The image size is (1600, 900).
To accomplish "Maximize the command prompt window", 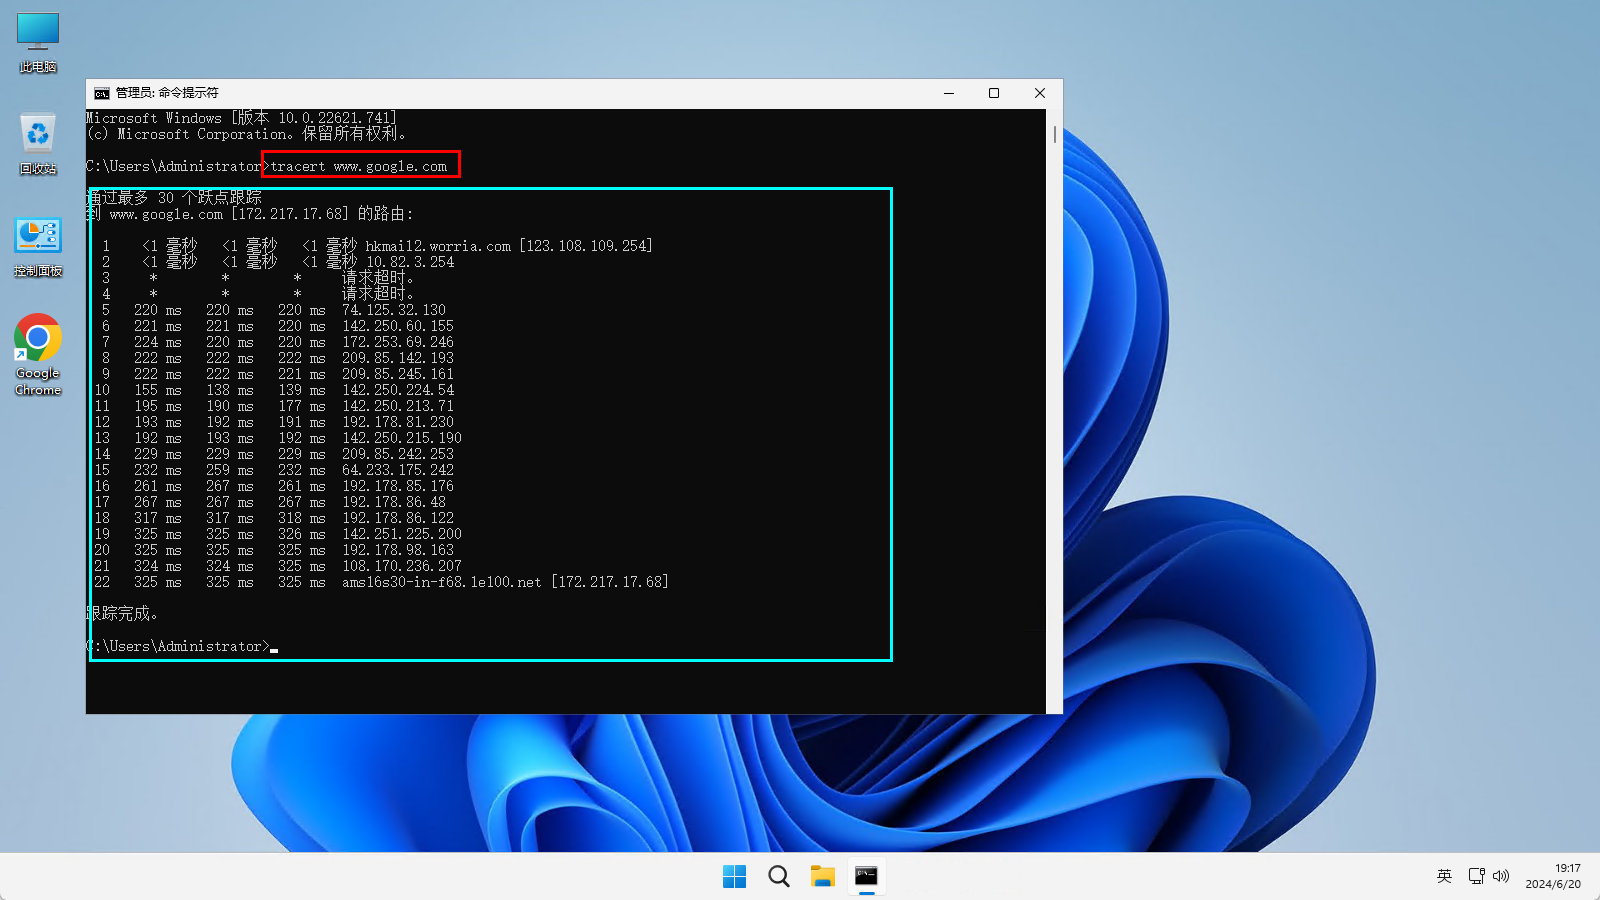I will (994, 93).
